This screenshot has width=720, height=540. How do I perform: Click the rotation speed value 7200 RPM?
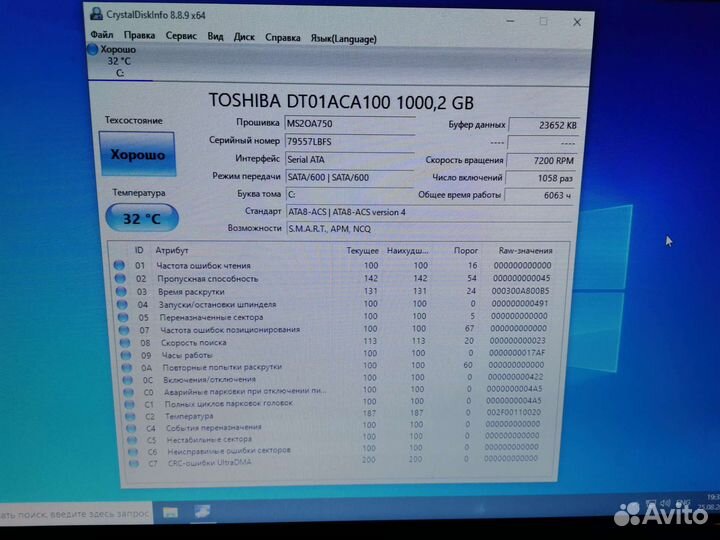[x=541, y=161]
